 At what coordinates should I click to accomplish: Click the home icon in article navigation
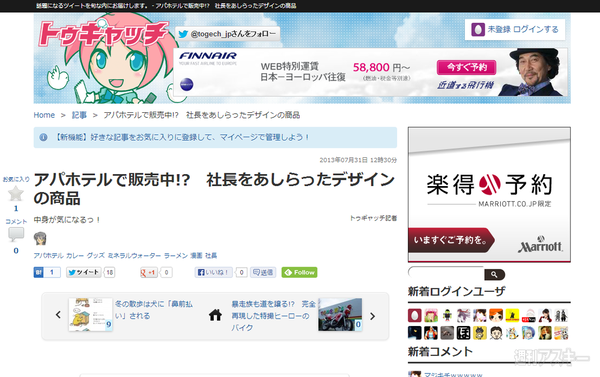[215, 315]
